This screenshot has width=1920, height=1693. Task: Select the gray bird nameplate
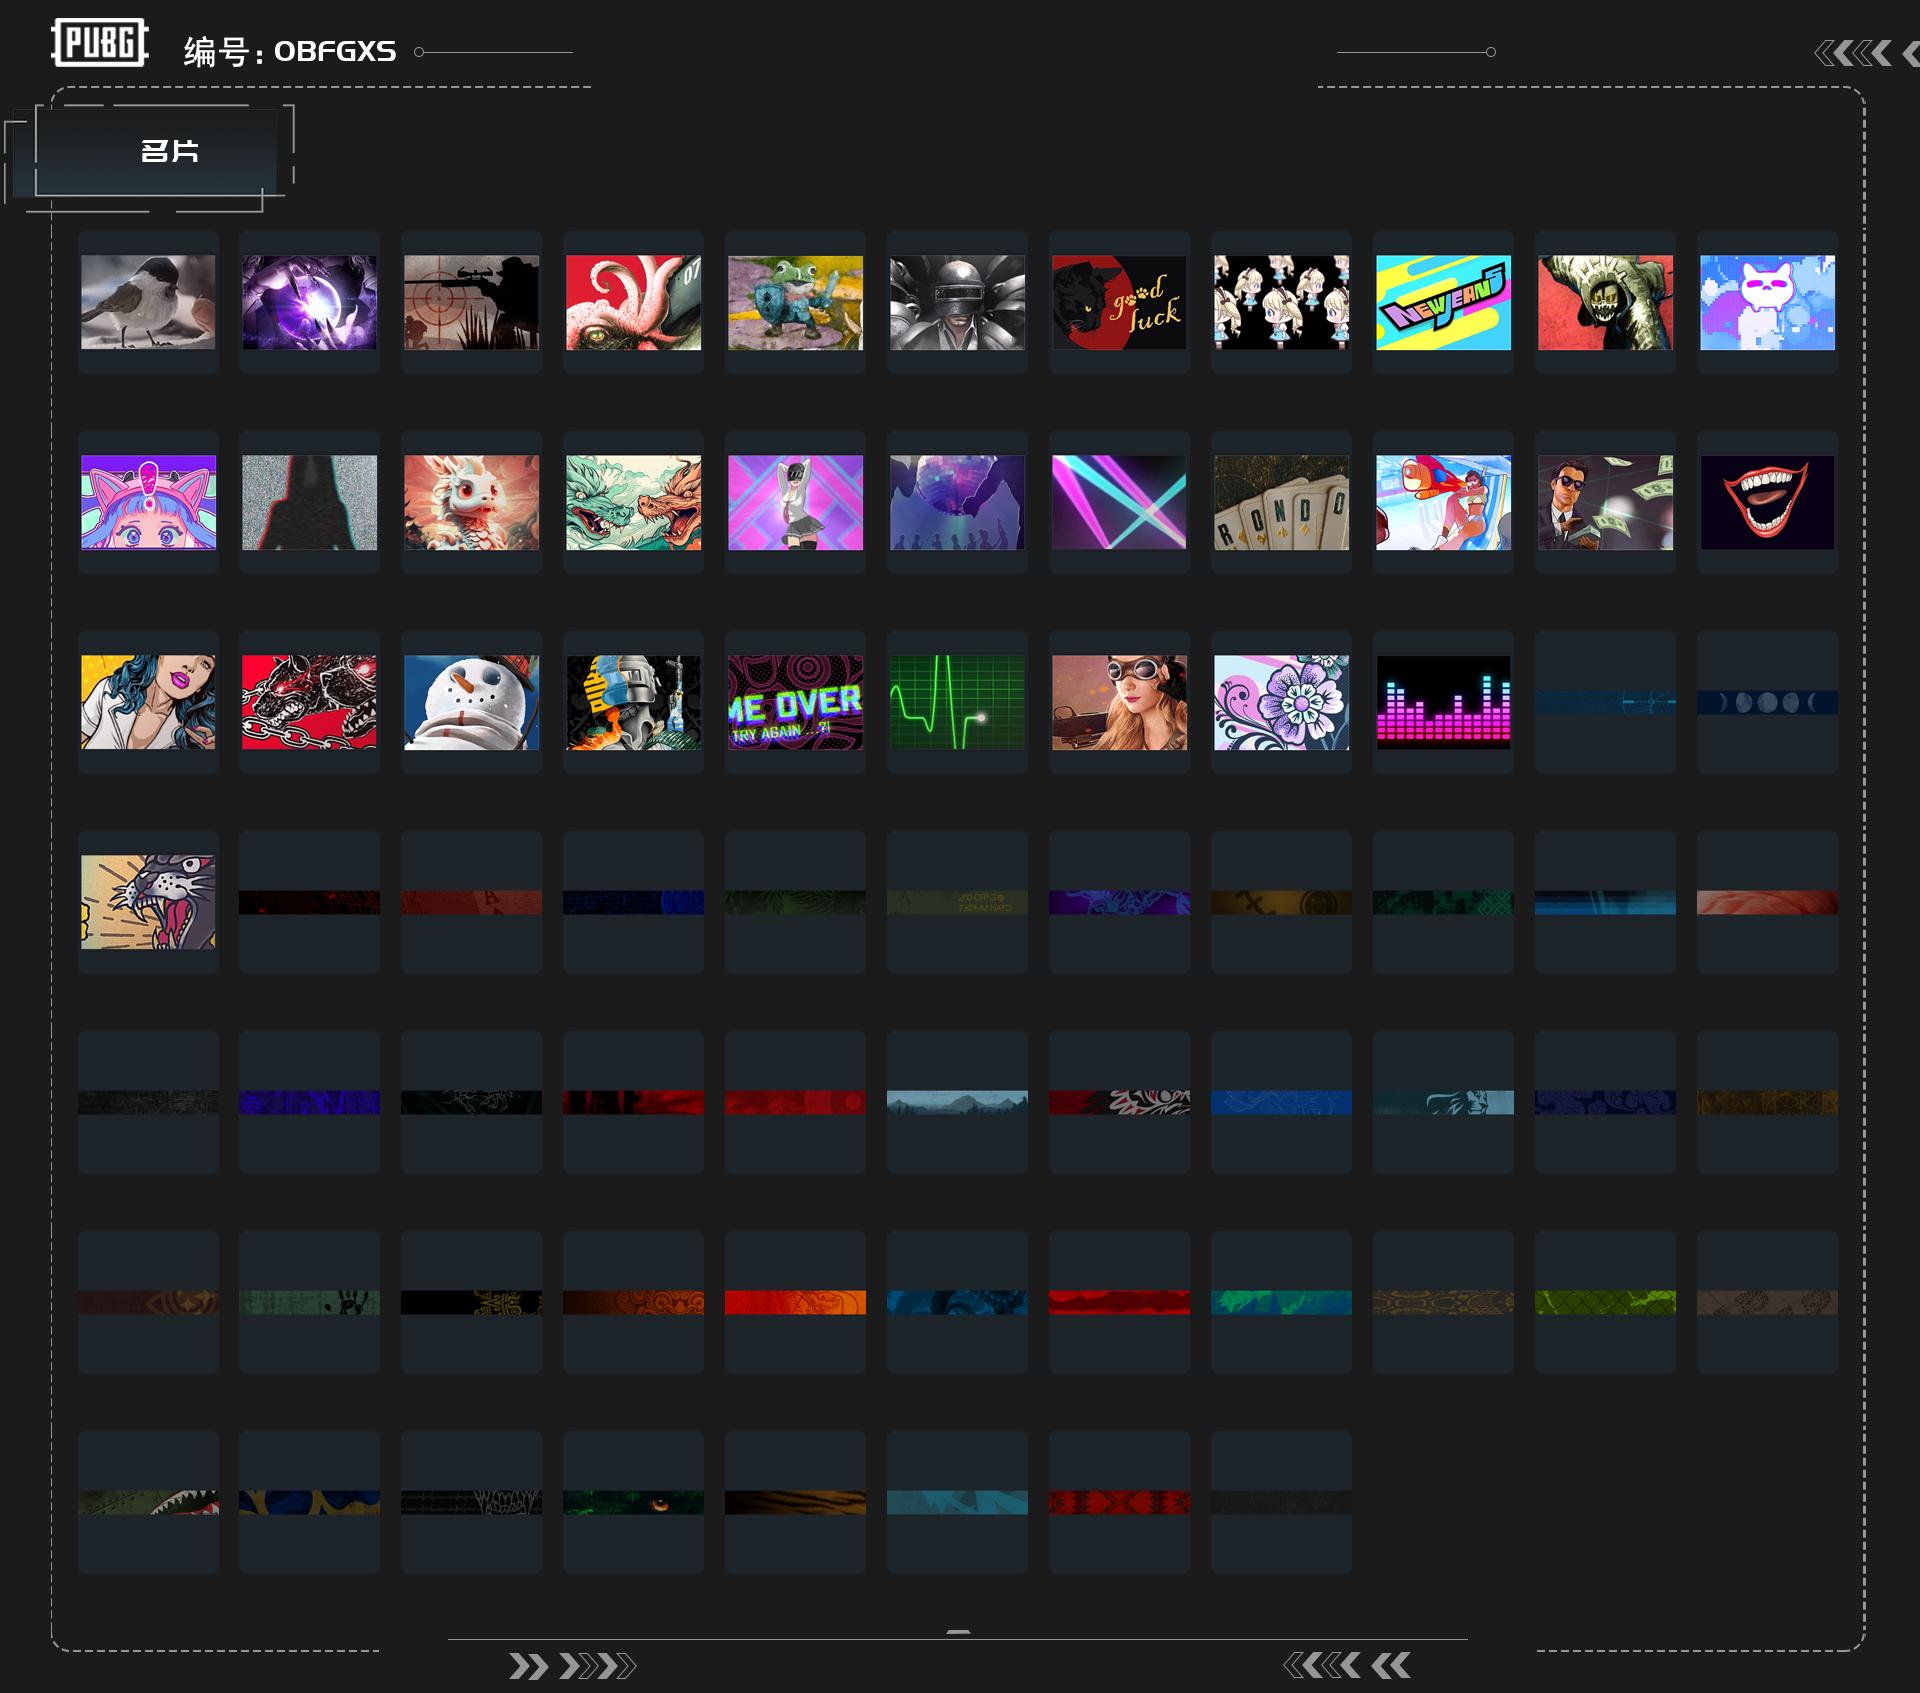click(x=148, y=302)
